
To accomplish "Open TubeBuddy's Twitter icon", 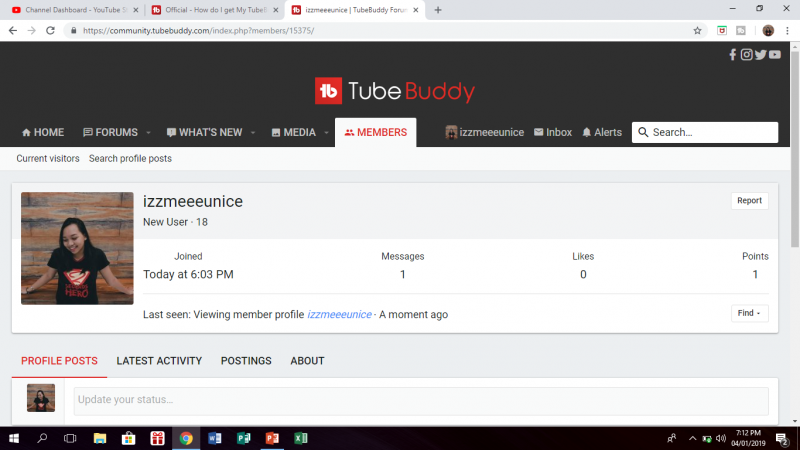I will pyautogui.click(x=760, y=55).
